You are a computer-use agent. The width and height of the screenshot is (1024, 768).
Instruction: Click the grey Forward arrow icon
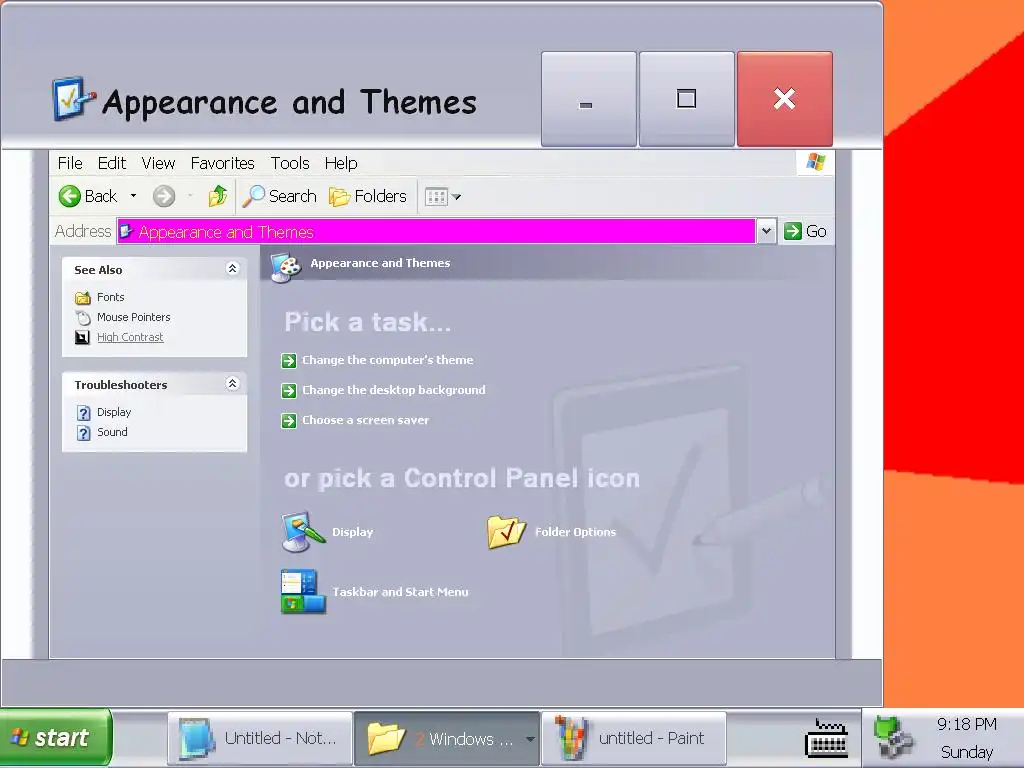[164, 196]
